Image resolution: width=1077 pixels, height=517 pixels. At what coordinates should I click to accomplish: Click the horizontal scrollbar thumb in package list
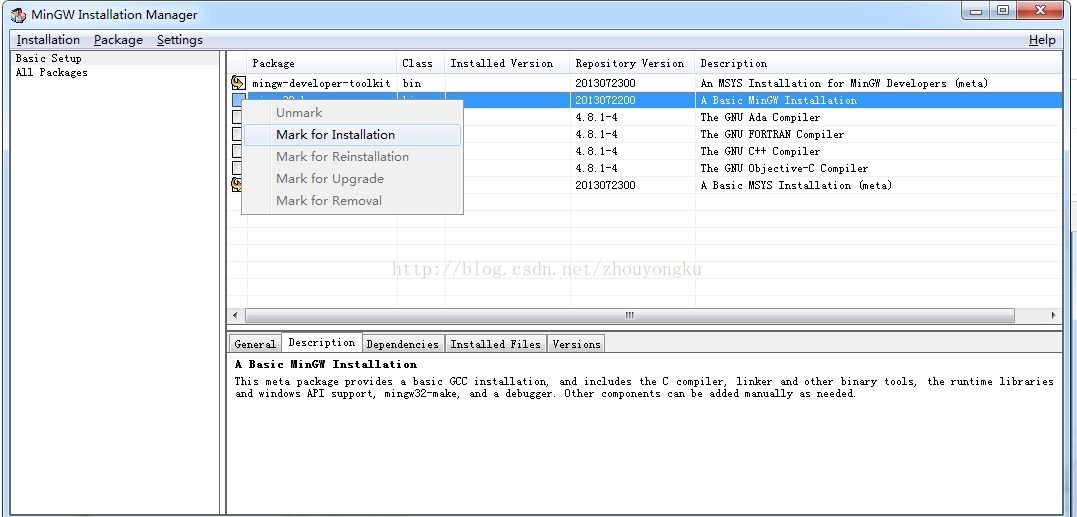[629, 315]
